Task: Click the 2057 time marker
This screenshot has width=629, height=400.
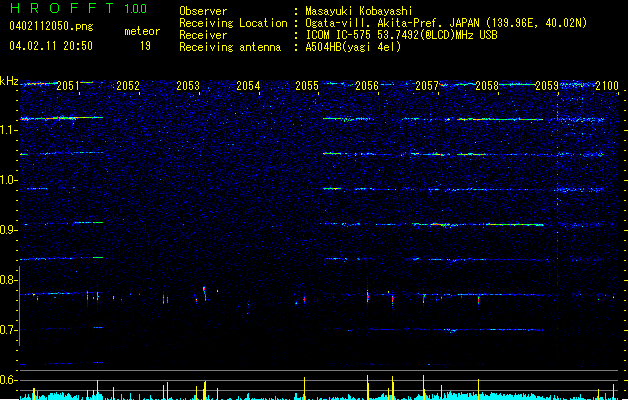Action: click(x=427, y=86)
